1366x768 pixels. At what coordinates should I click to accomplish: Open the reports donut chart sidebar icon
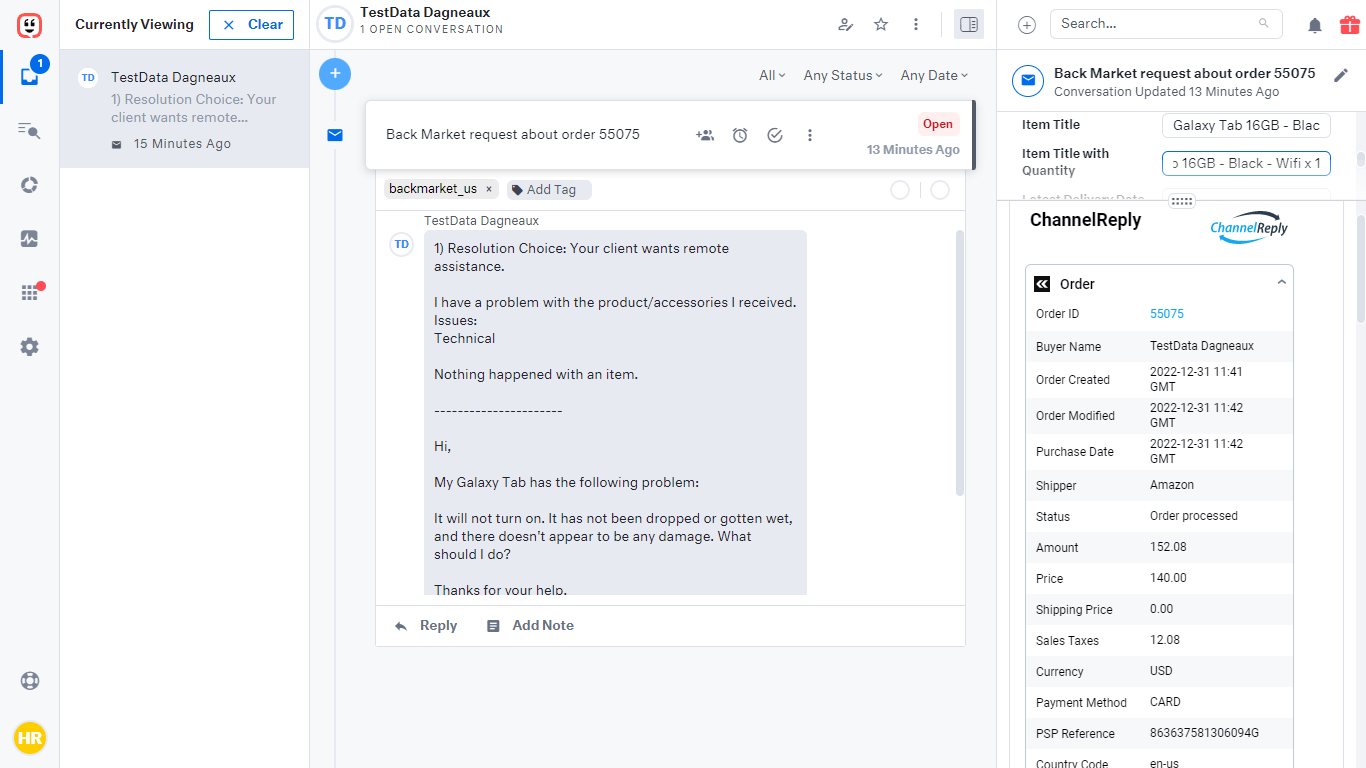29,185
